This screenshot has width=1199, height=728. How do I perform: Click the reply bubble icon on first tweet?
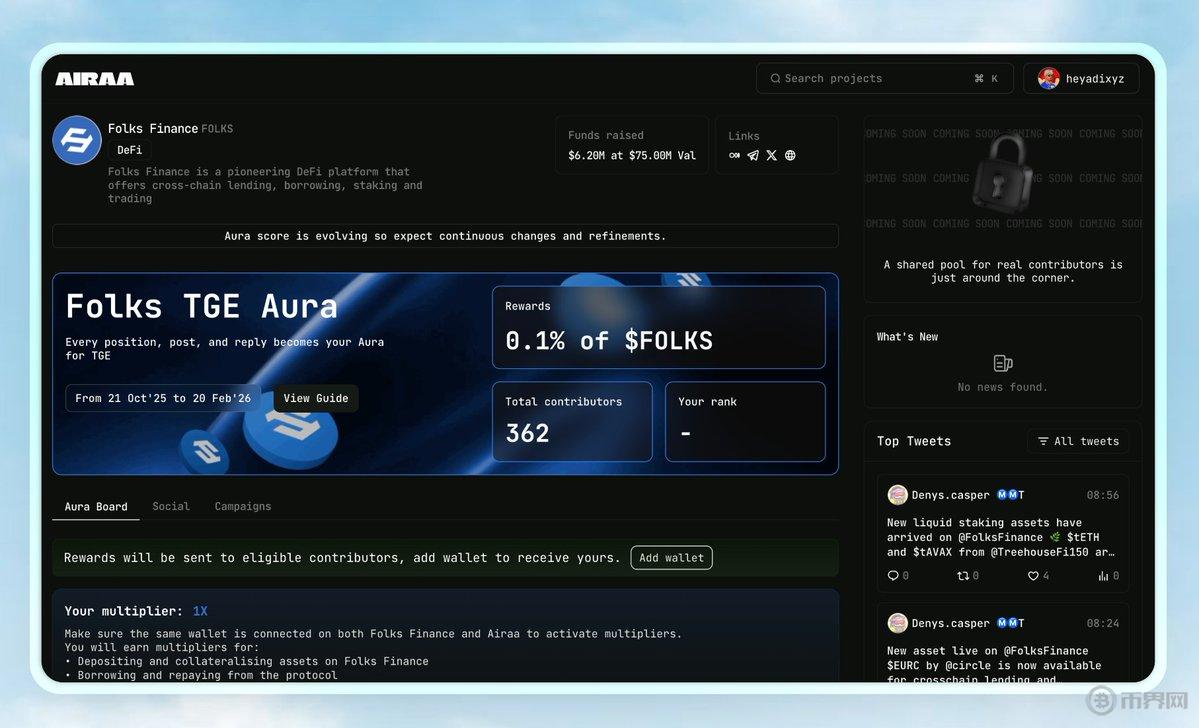point(893,576)
